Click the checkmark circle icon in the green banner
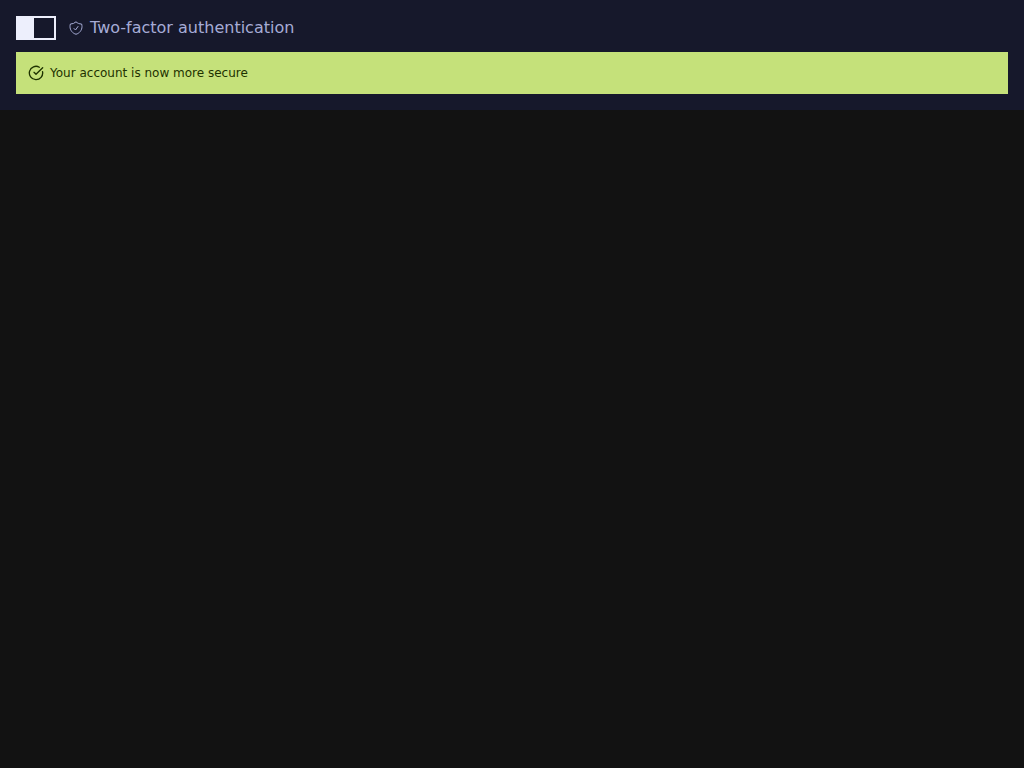Image resolution: width=1024 pixels, height=768 pixels. point(36,73)
